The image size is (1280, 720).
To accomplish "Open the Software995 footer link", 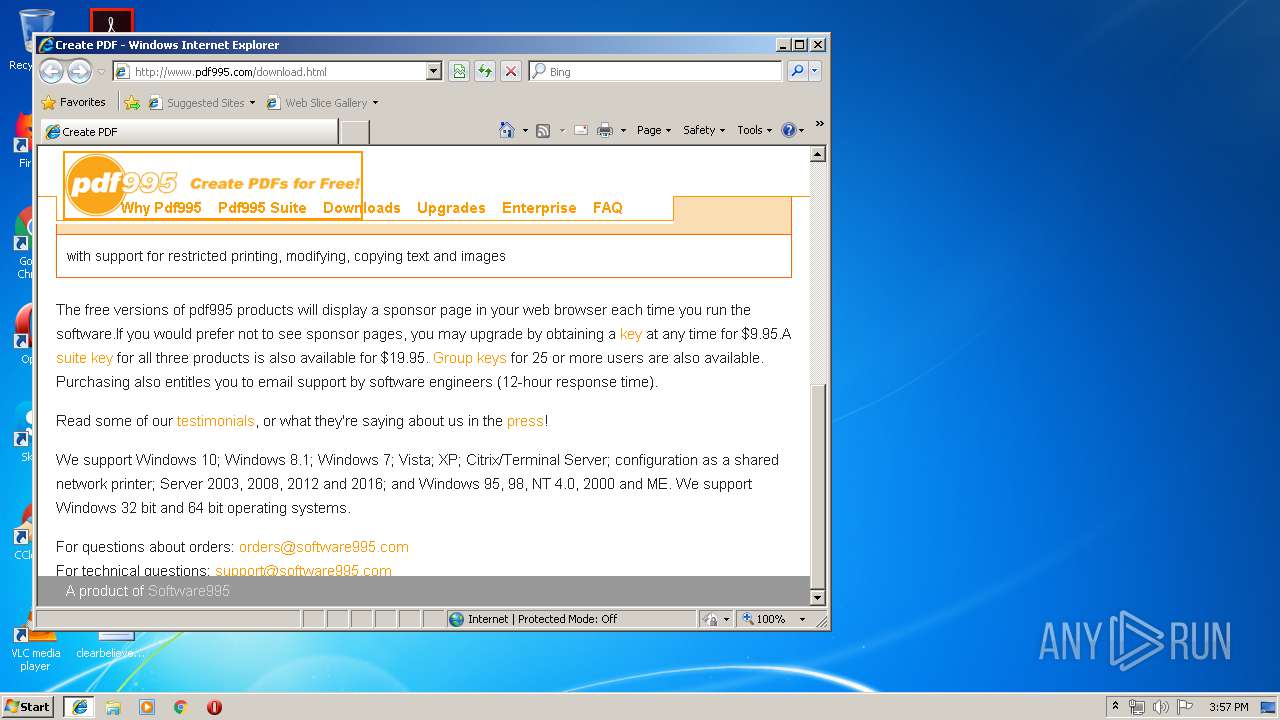I will click(188, 591).
